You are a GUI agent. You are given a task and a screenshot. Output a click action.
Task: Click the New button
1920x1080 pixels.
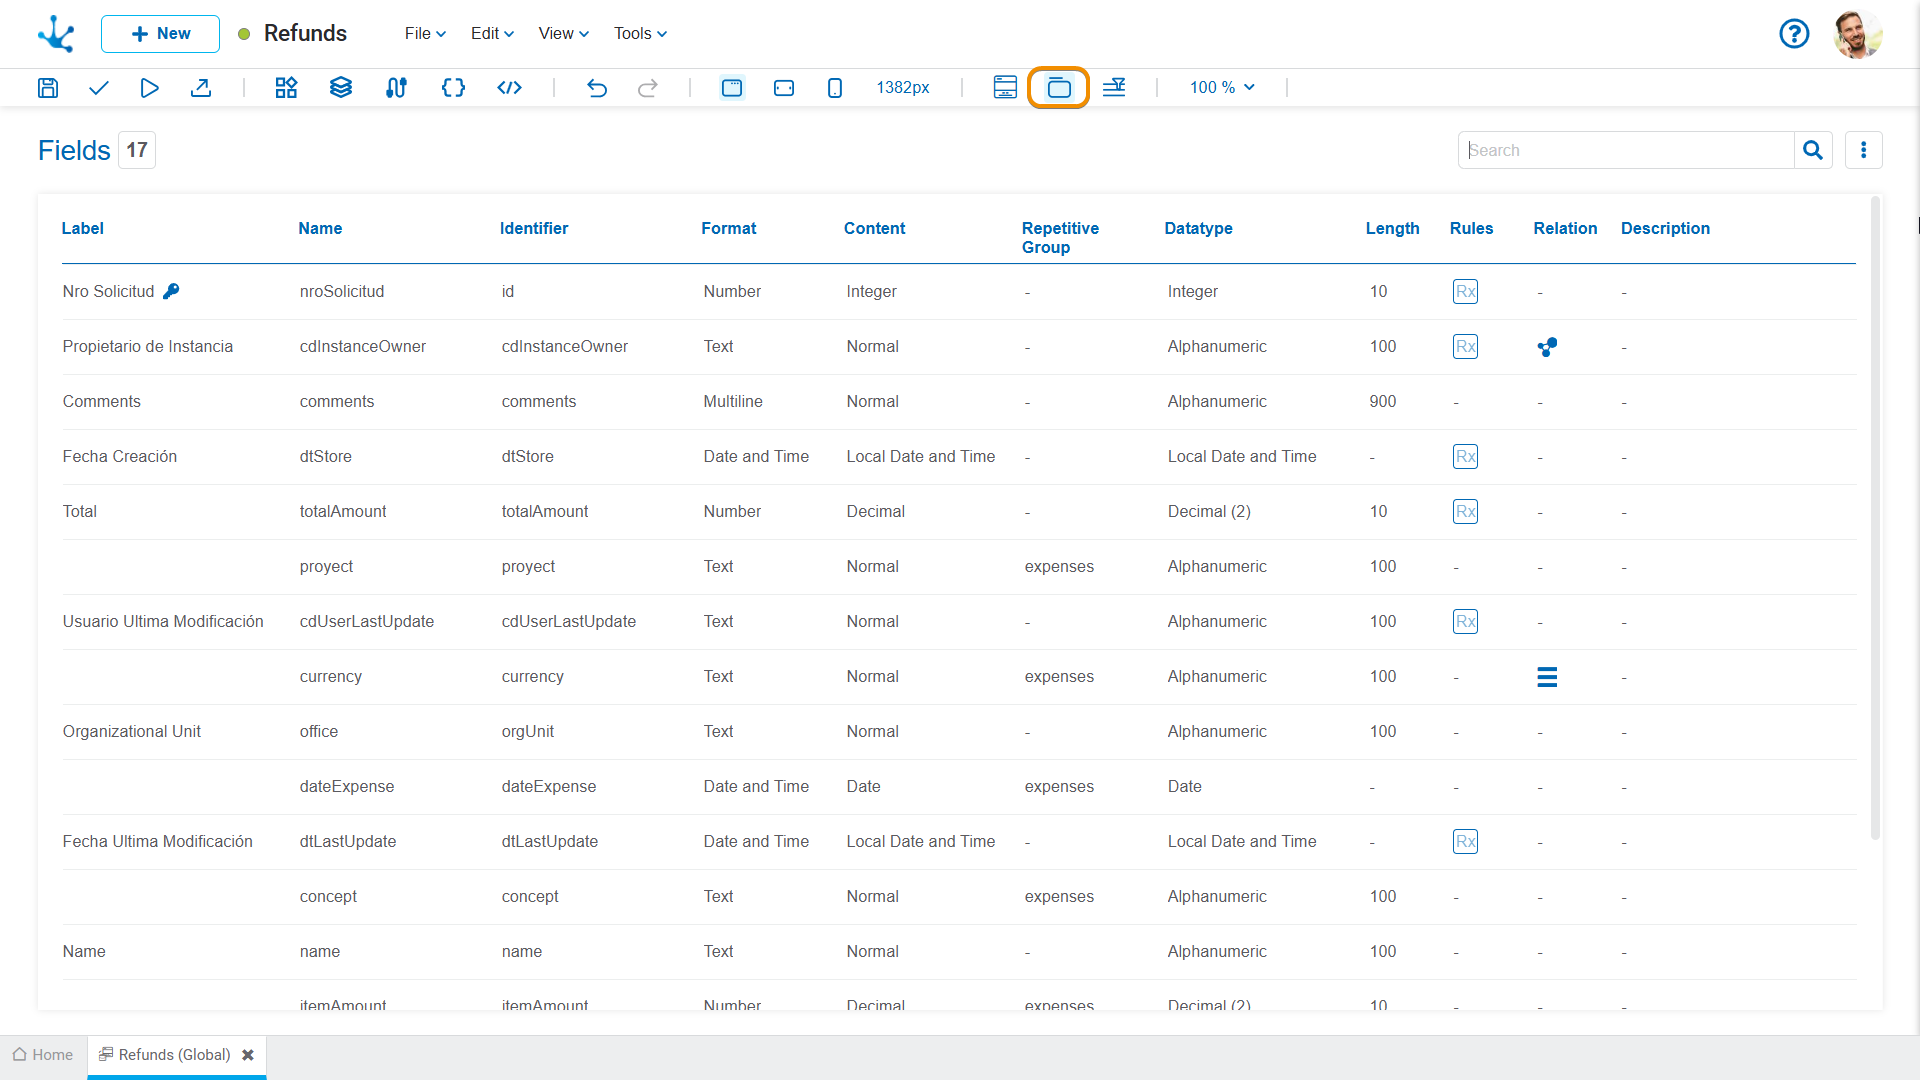160,34
